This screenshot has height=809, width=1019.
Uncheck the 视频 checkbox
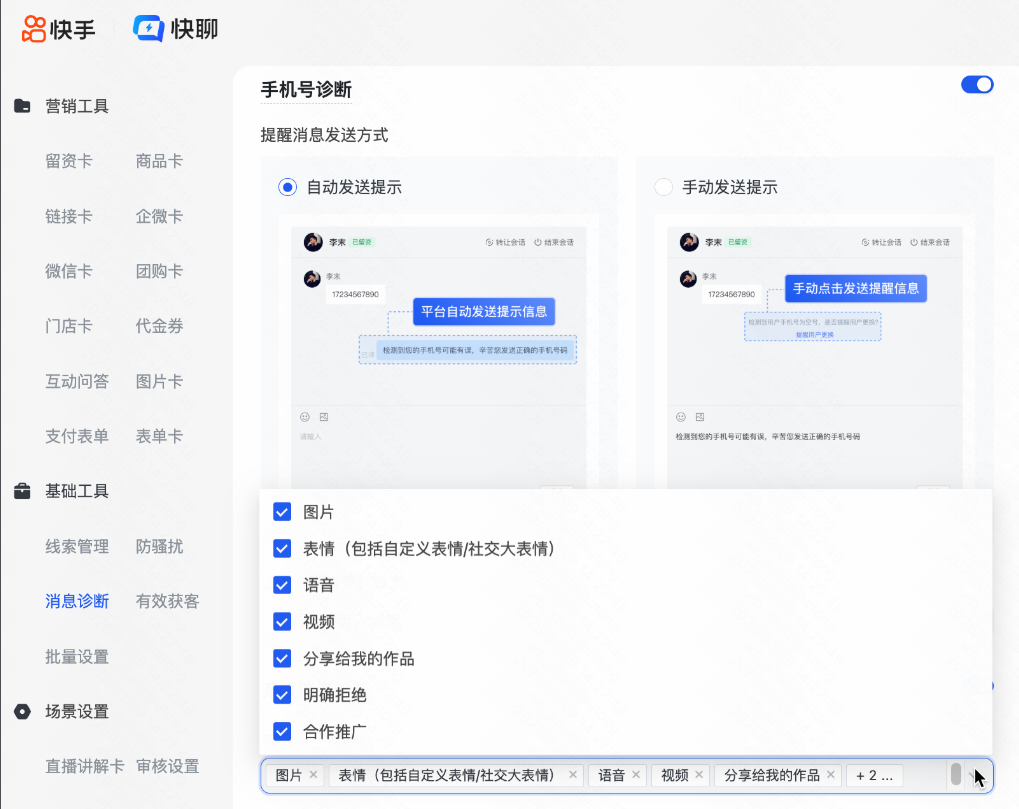pos(282,622)
